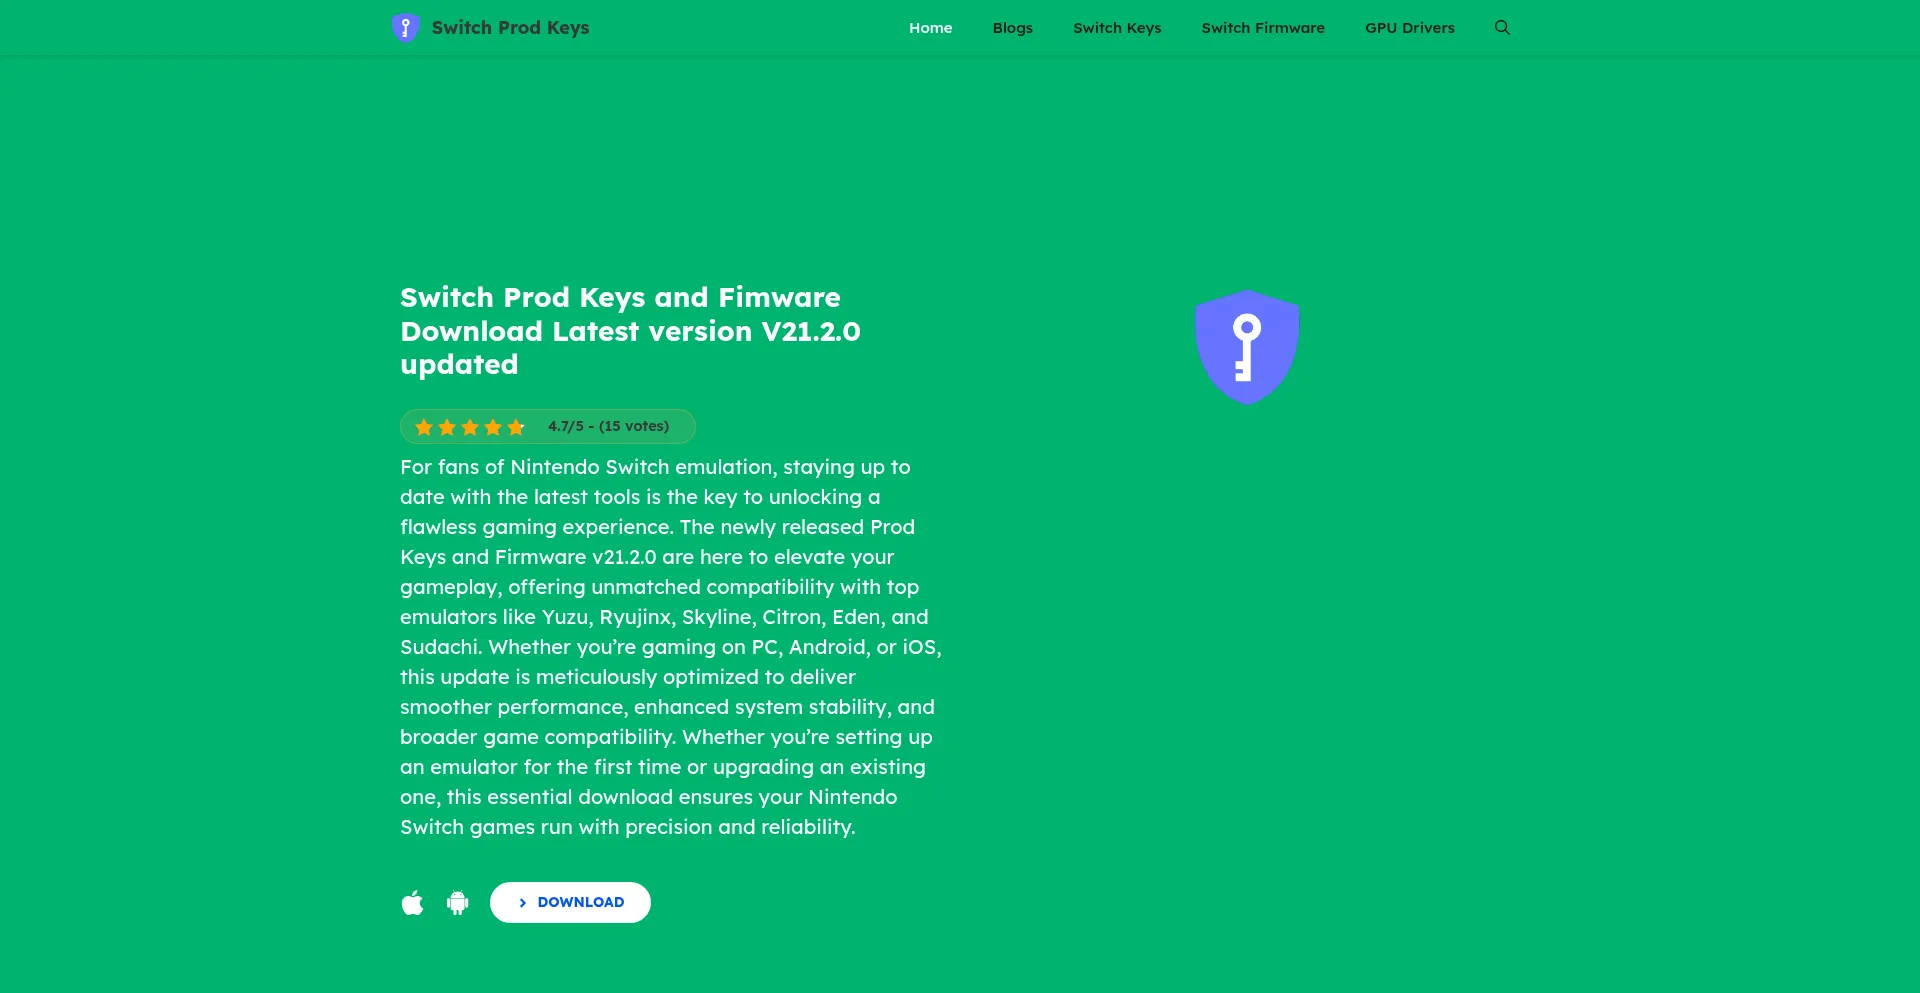Click the Switch Prod Keys site title link
Viewport: 1920px width, 993px height.
[x=510, y=28]
